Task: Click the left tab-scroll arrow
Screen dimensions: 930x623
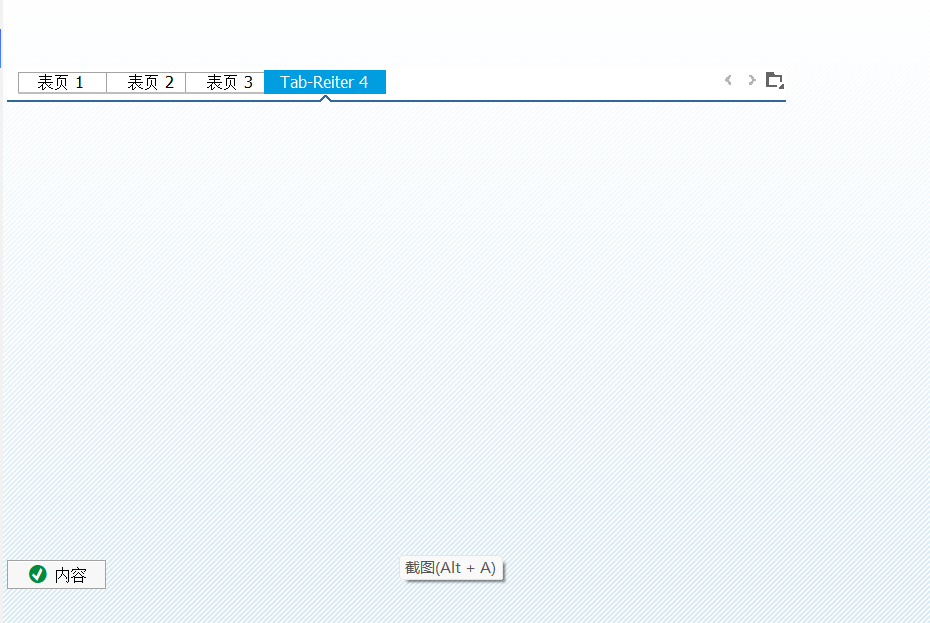Action: 728,80
